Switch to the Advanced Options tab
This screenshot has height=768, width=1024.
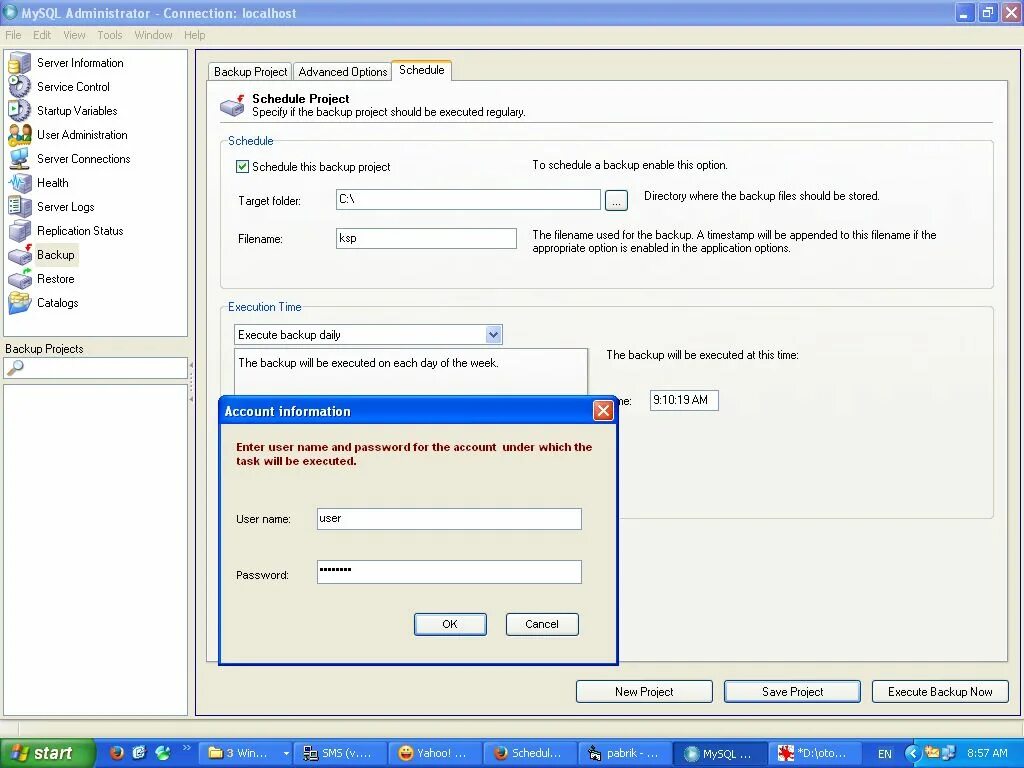(x=343, y=72)
